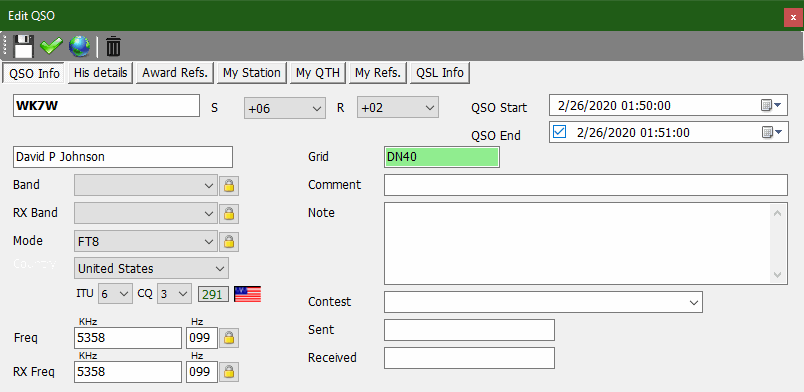
Task: Toggle the Freq lock icon
Action: pos(229,338)
